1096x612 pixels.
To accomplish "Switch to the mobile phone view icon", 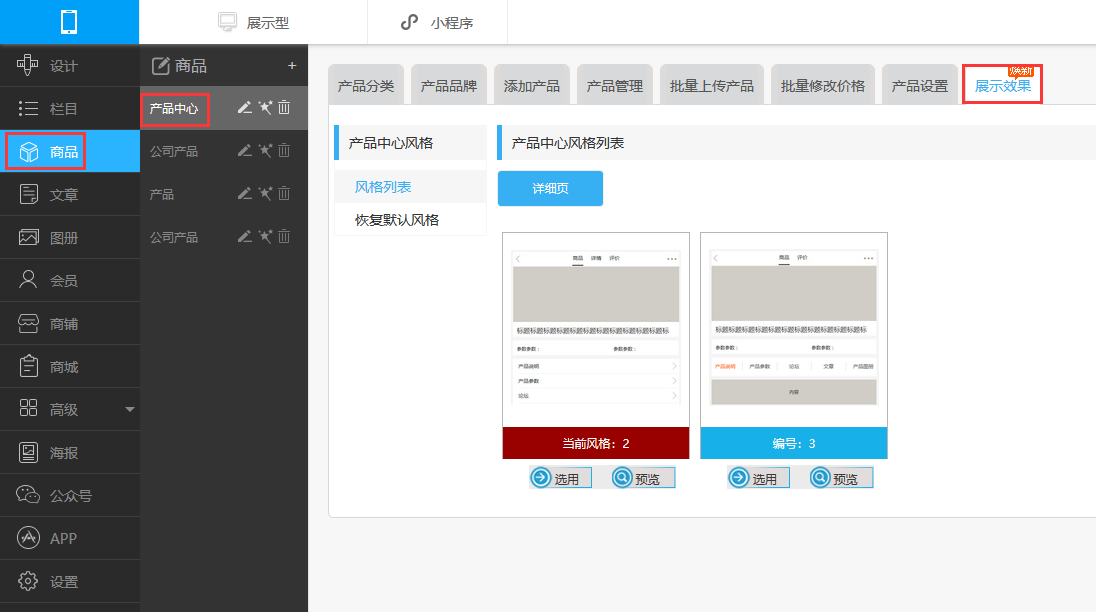I will tap(69, 22).
